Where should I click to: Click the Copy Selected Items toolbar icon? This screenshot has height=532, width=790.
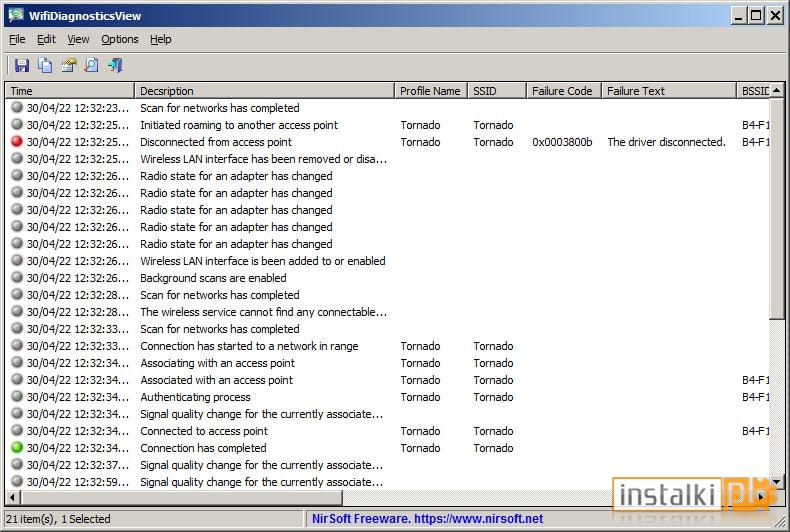tap(45, 65)
